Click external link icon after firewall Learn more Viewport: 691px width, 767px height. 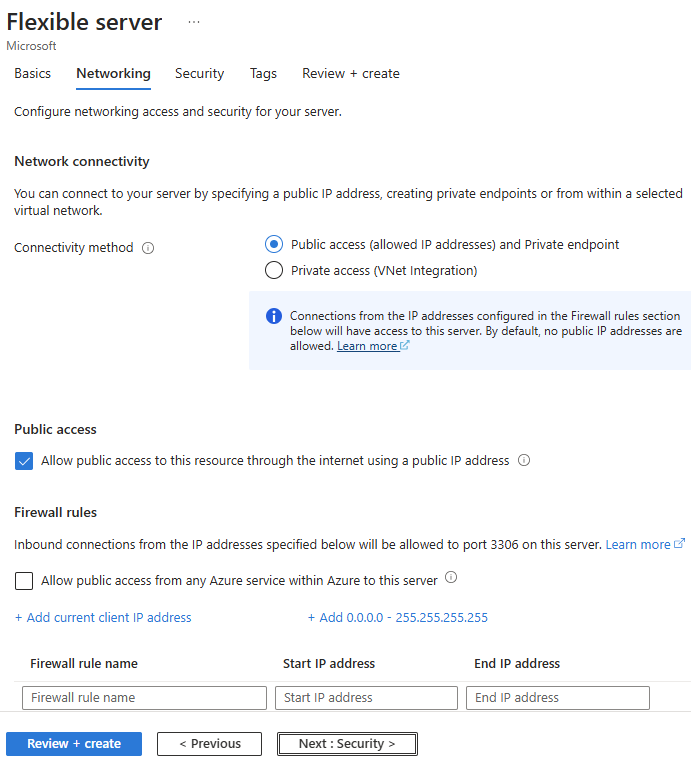point(680,544)
